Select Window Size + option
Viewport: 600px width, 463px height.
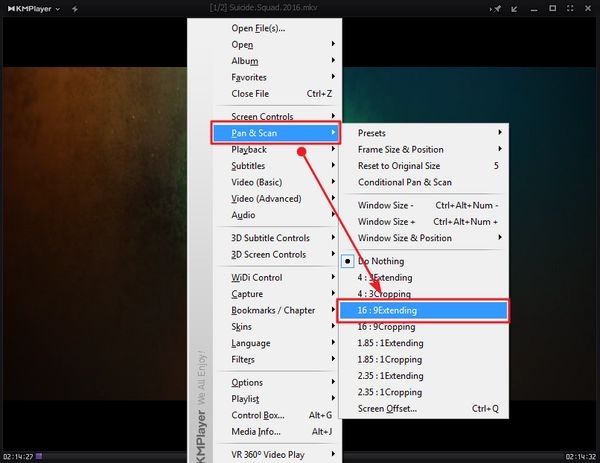click(424, 222)
